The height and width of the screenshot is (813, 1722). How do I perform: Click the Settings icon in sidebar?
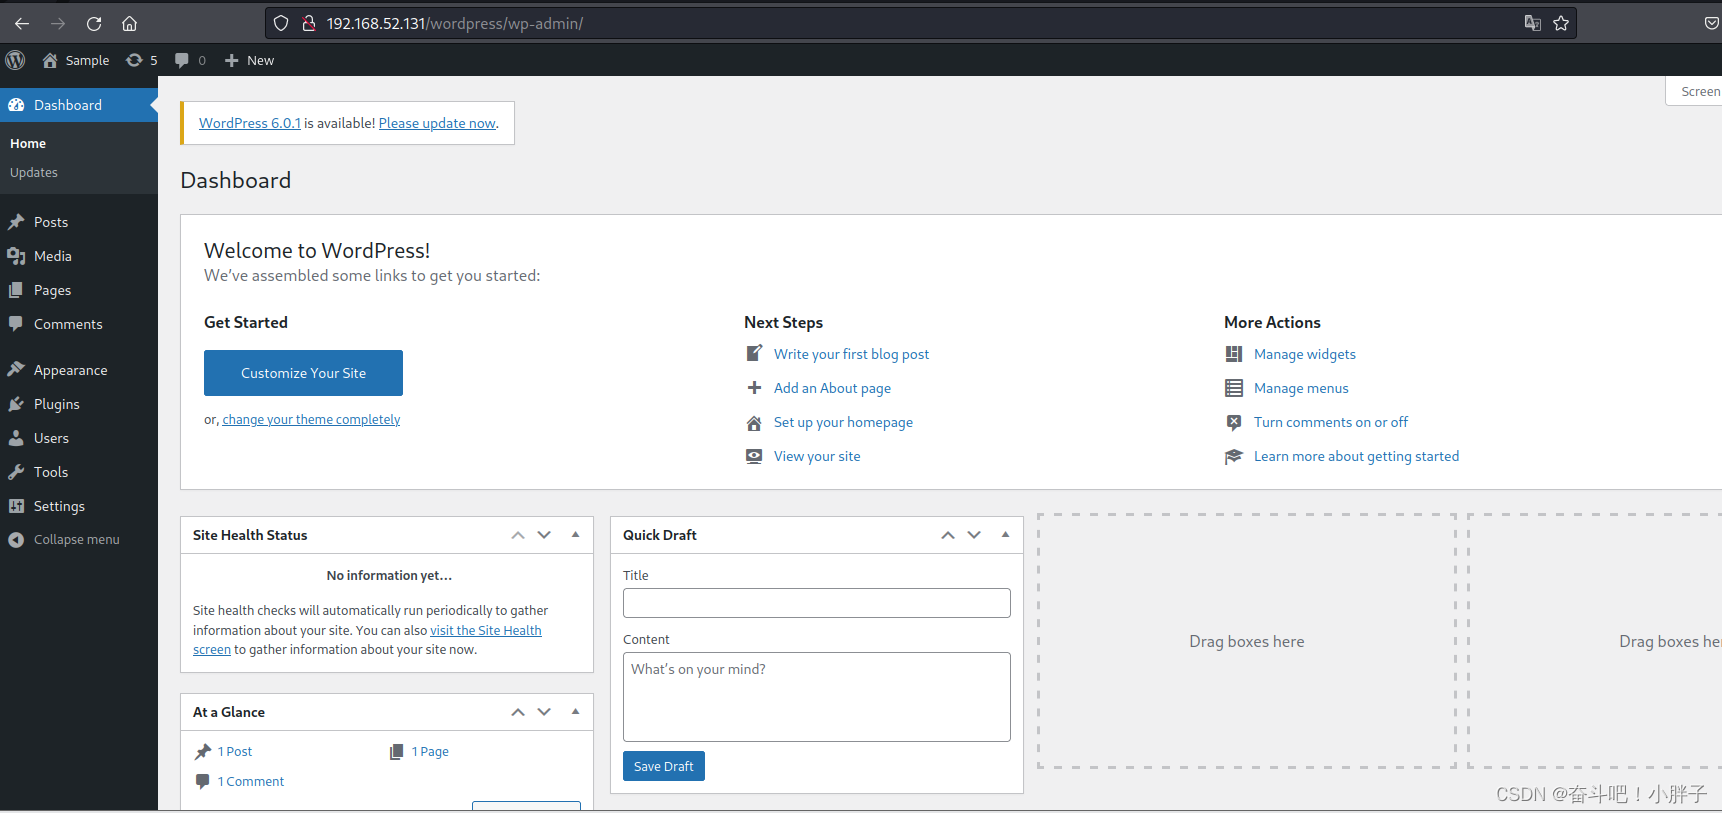[16, 506]
